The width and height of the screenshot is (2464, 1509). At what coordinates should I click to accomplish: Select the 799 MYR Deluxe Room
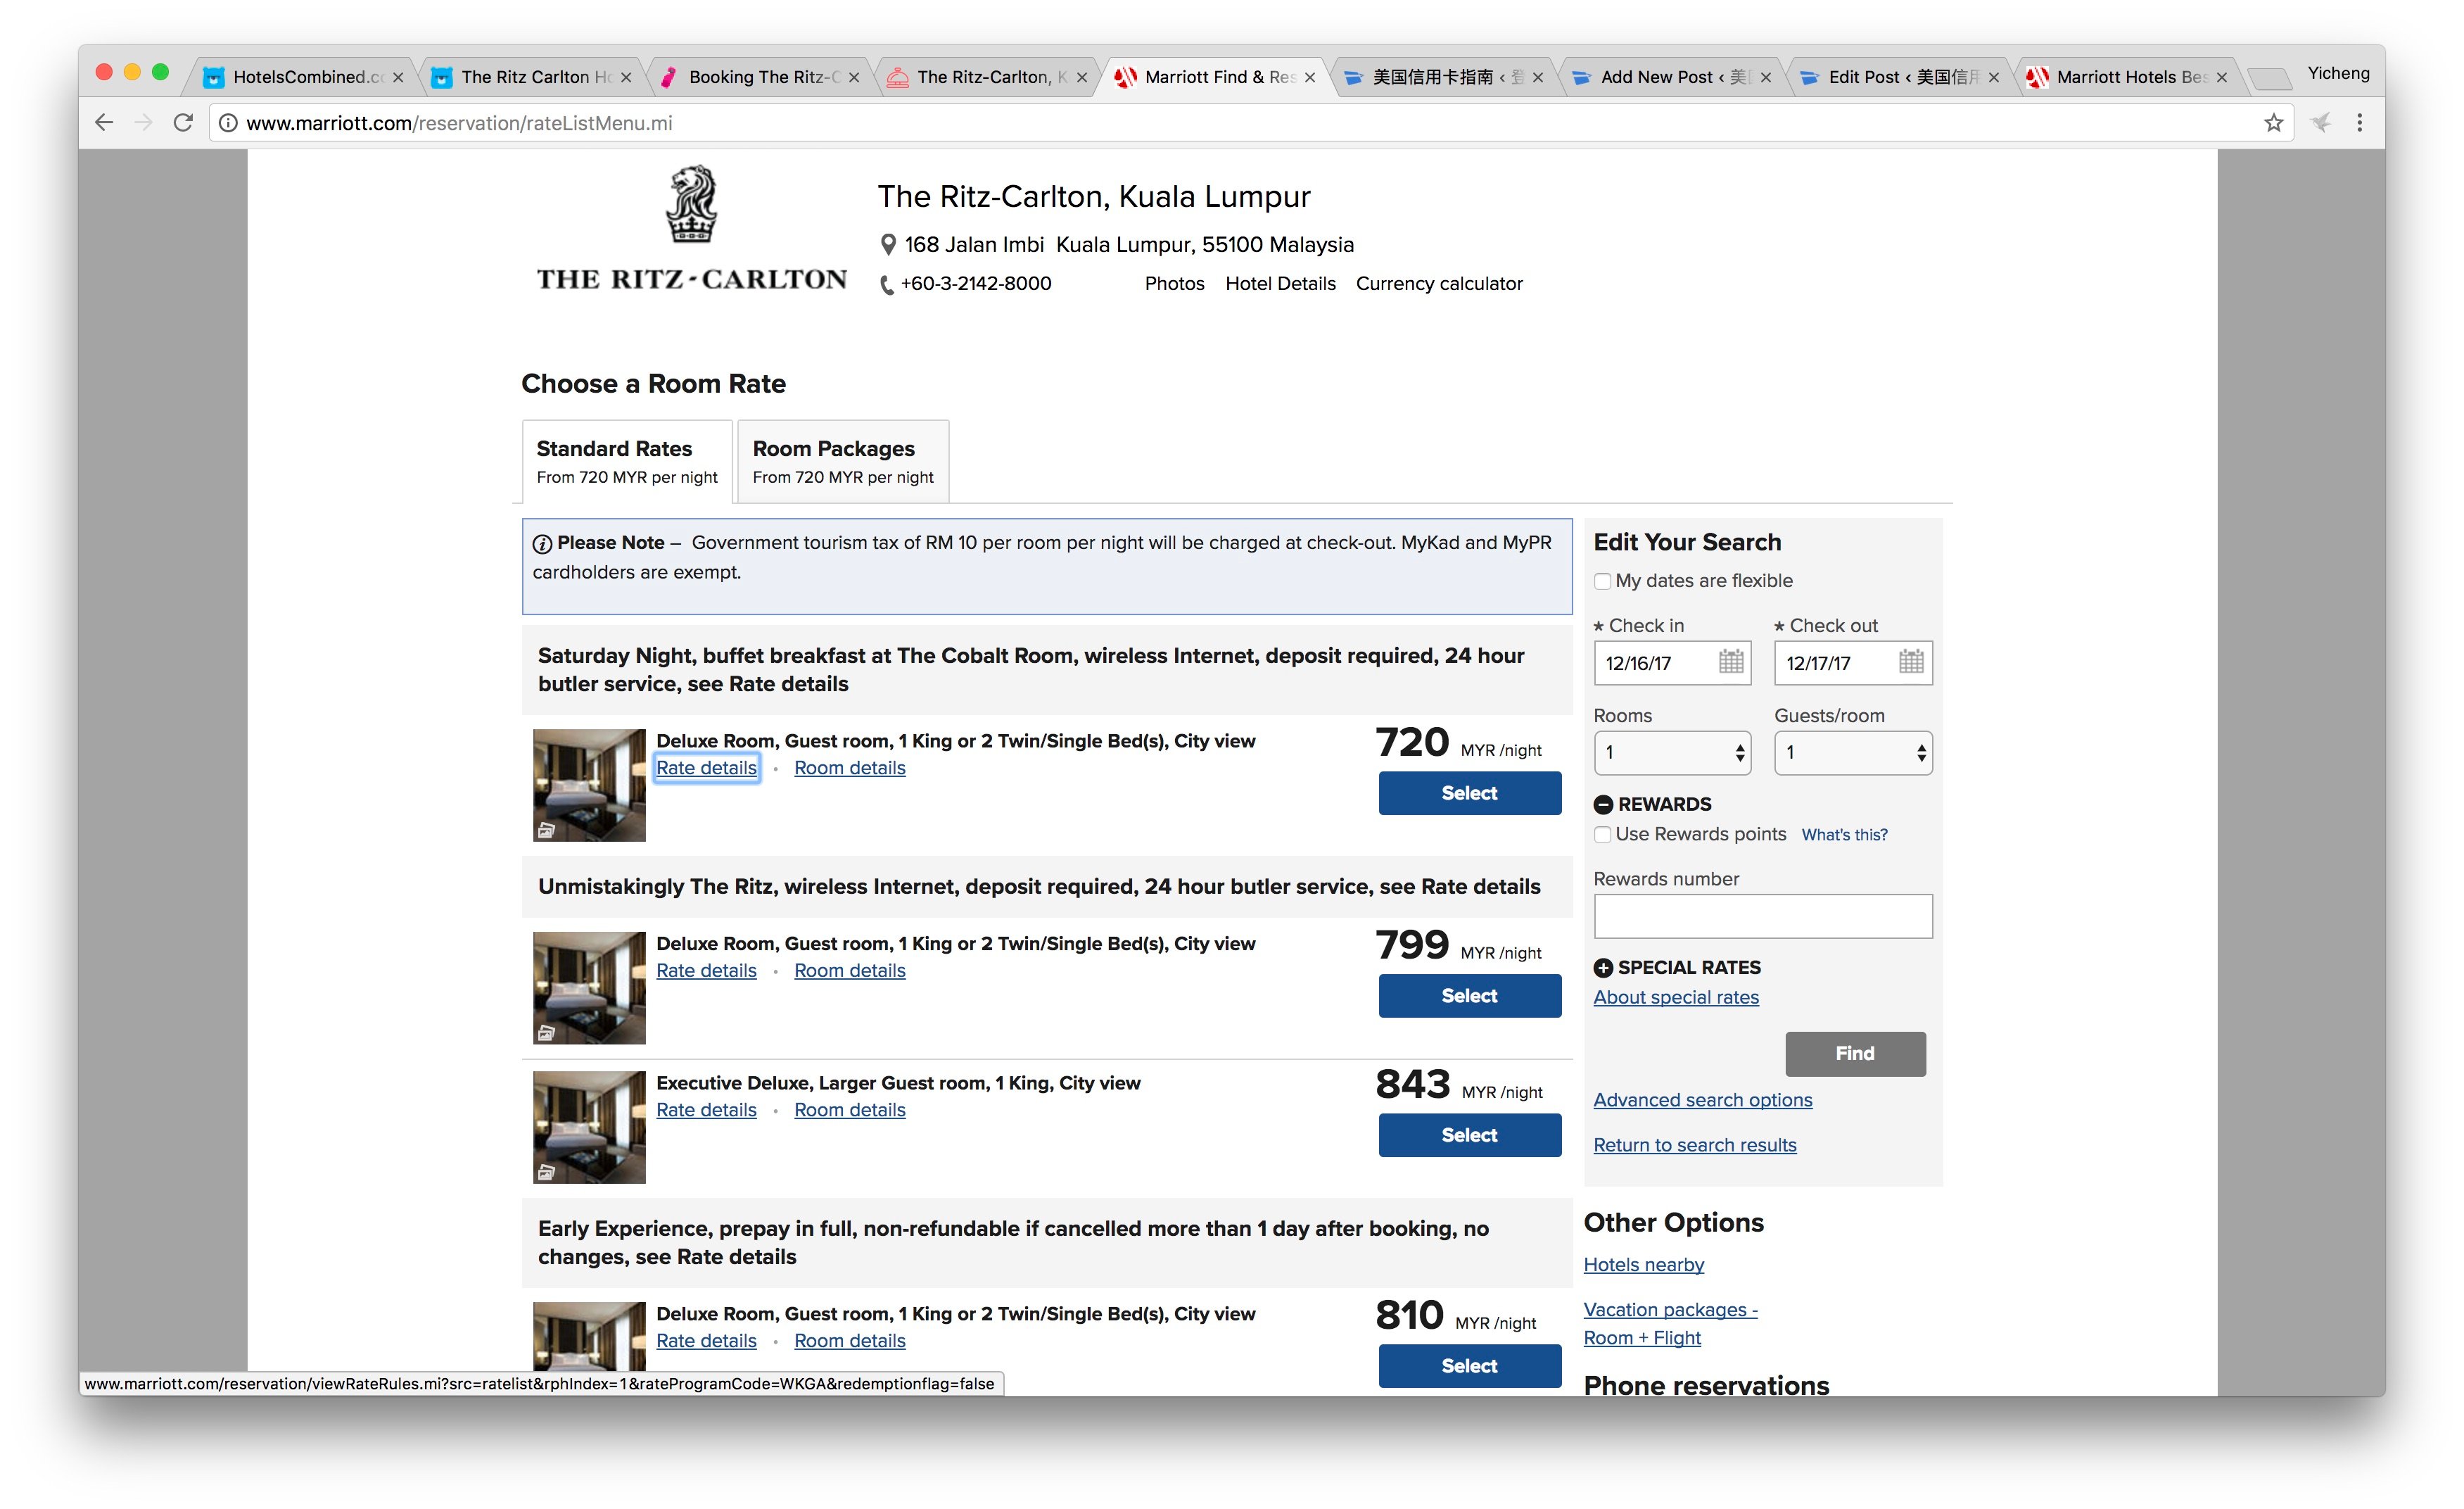pos(1469,996)
